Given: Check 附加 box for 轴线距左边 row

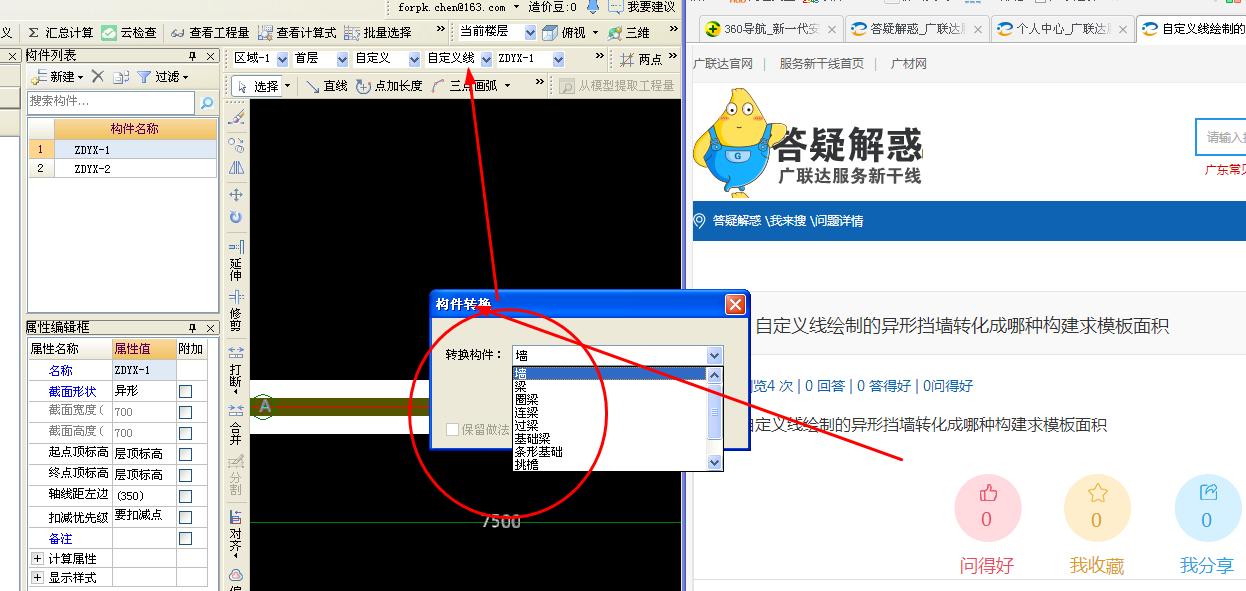Looking at the screenshot, I should pos(185,496).
